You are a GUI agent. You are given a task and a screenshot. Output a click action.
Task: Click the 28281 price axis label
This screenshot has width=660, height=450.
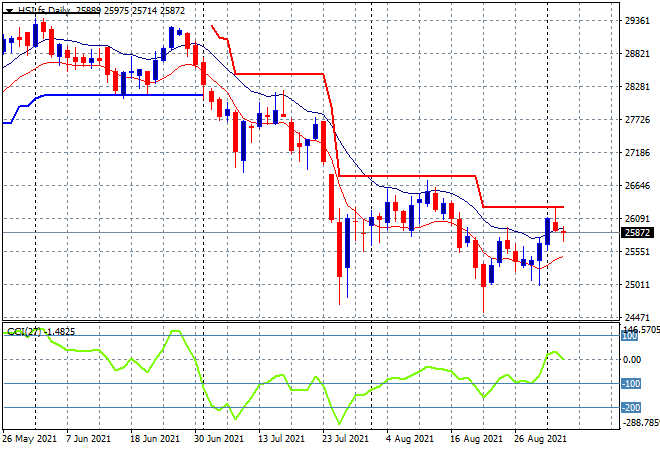pyautogui.click(x=637, y=87)
